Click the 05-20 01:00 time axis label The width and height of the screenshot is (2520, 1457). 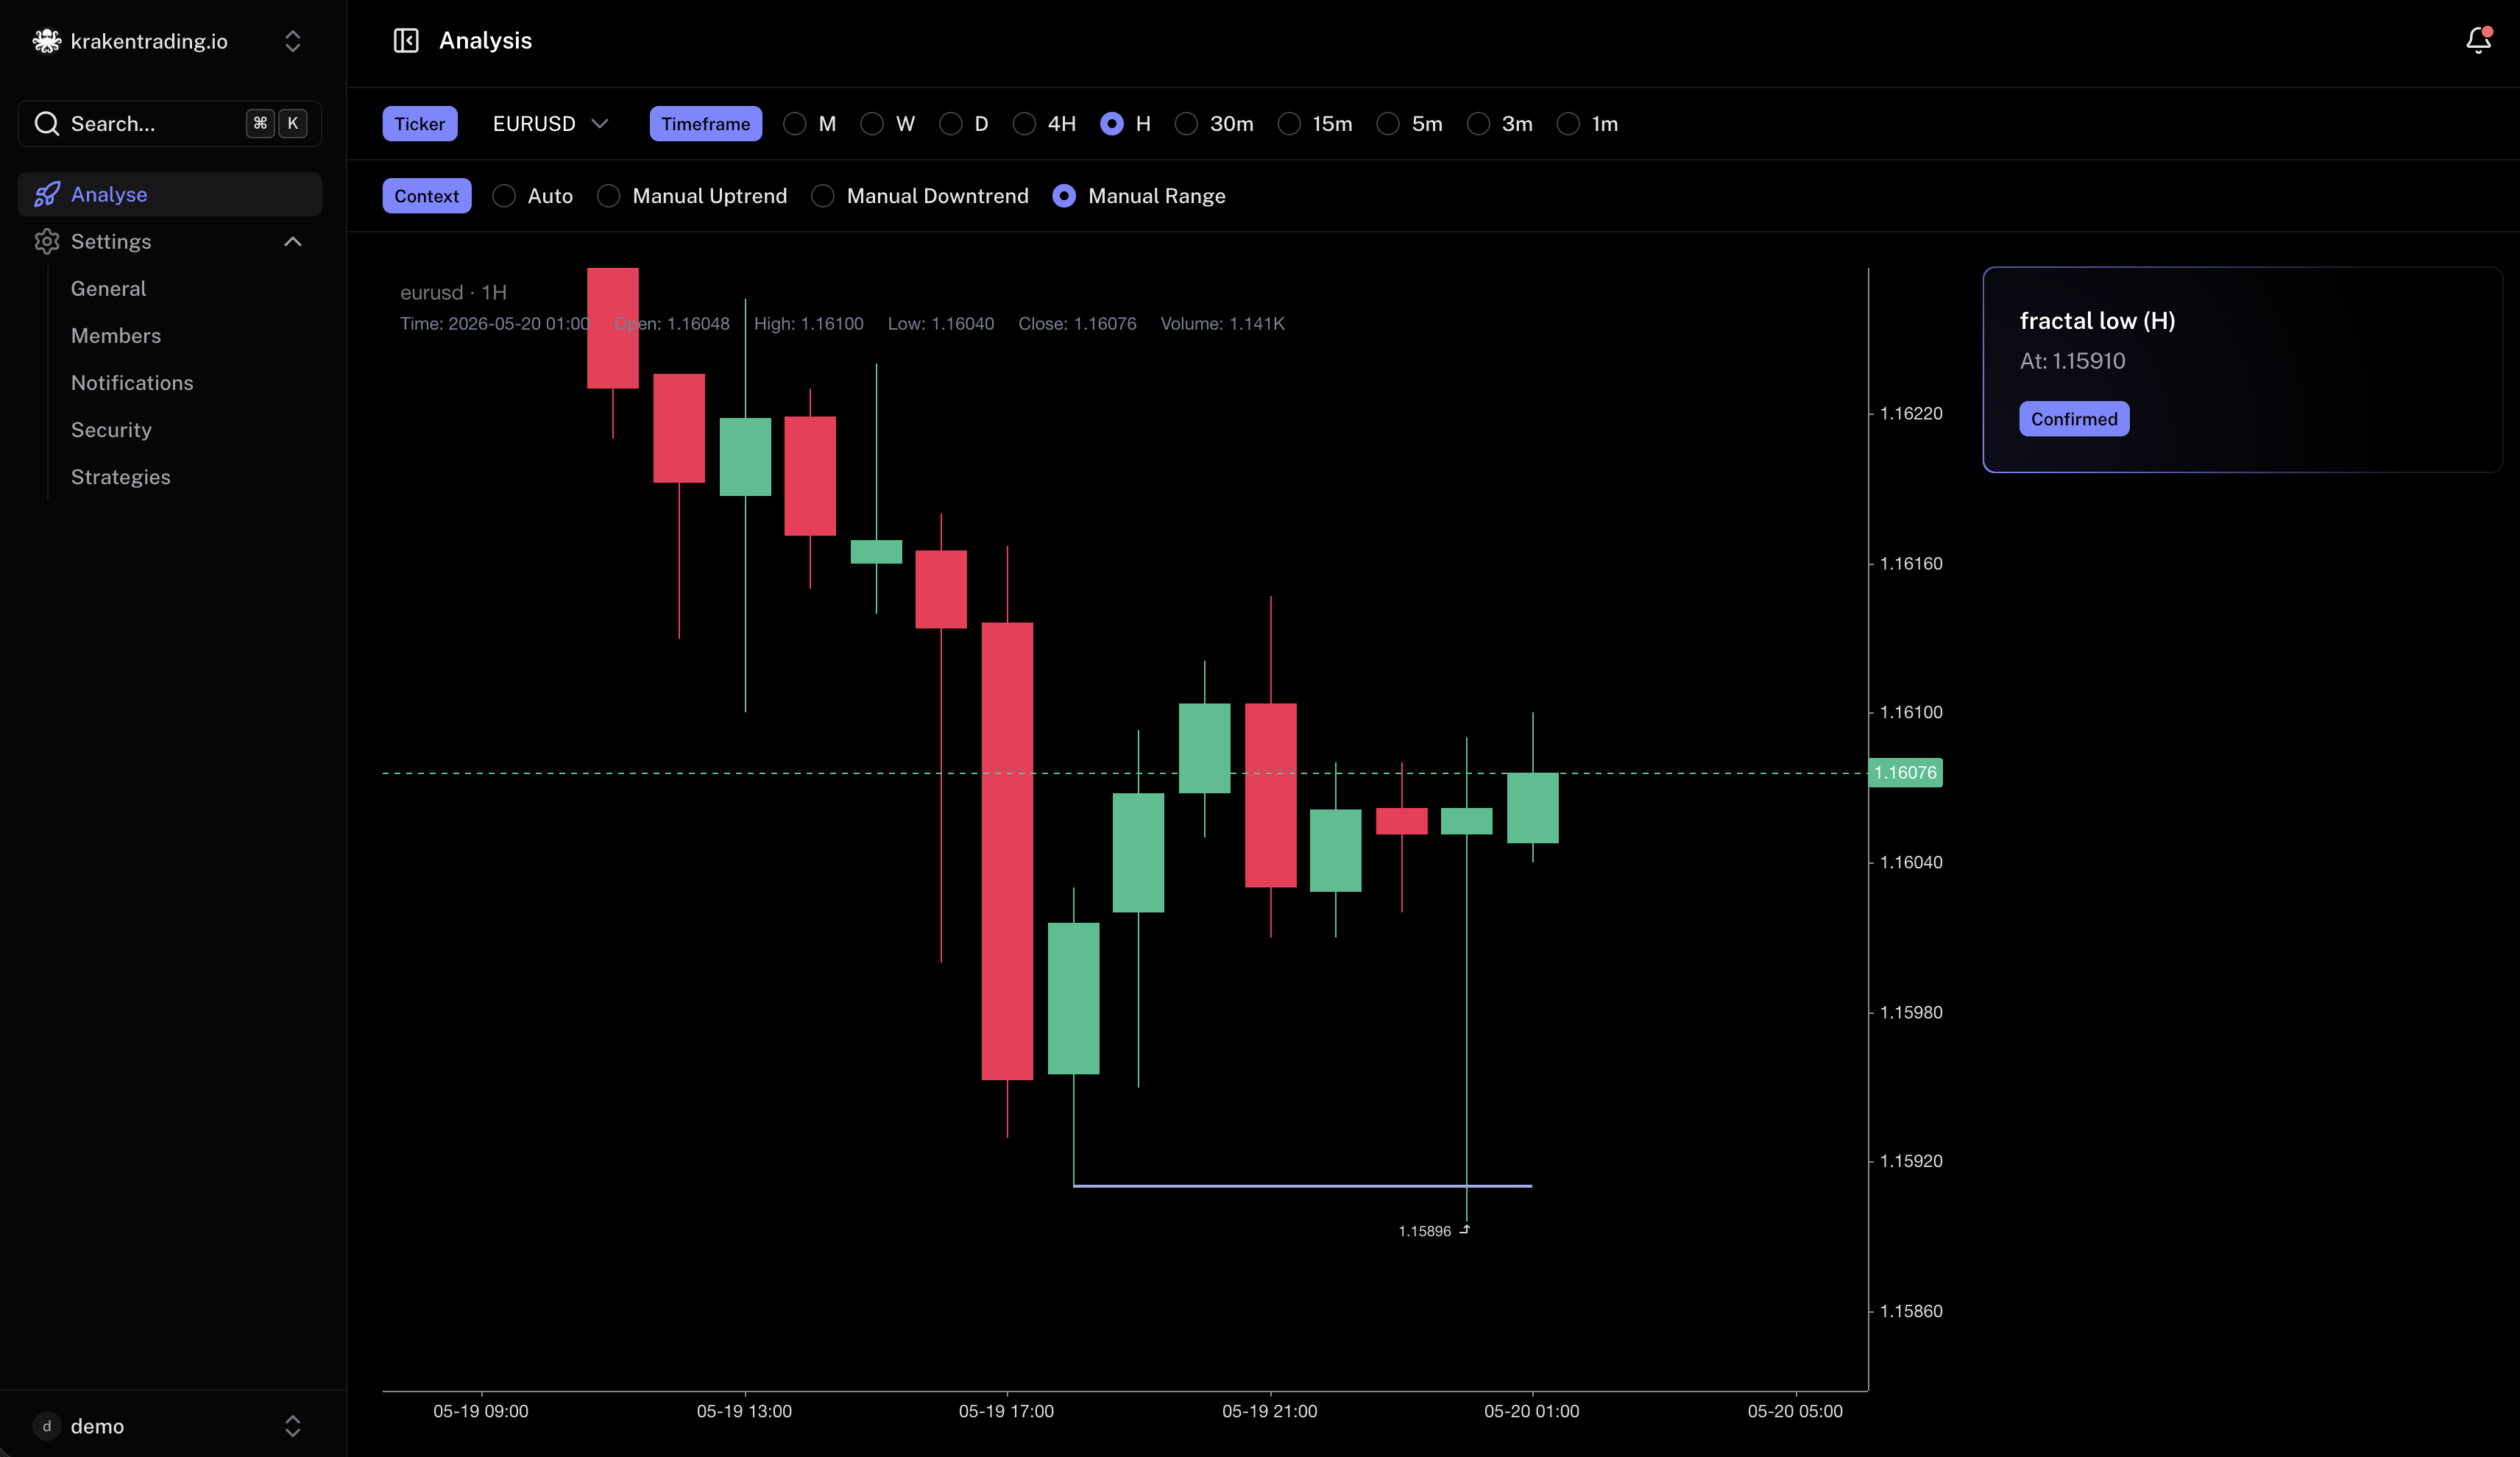pos(1532,1411)
